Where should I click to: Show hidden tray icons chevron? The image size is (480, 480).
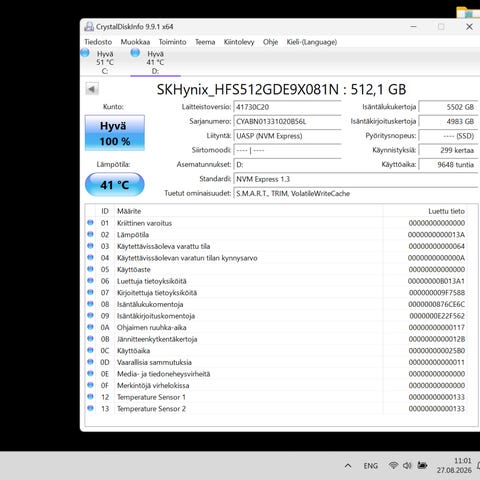pyautogui.click(x=348, y=466)
